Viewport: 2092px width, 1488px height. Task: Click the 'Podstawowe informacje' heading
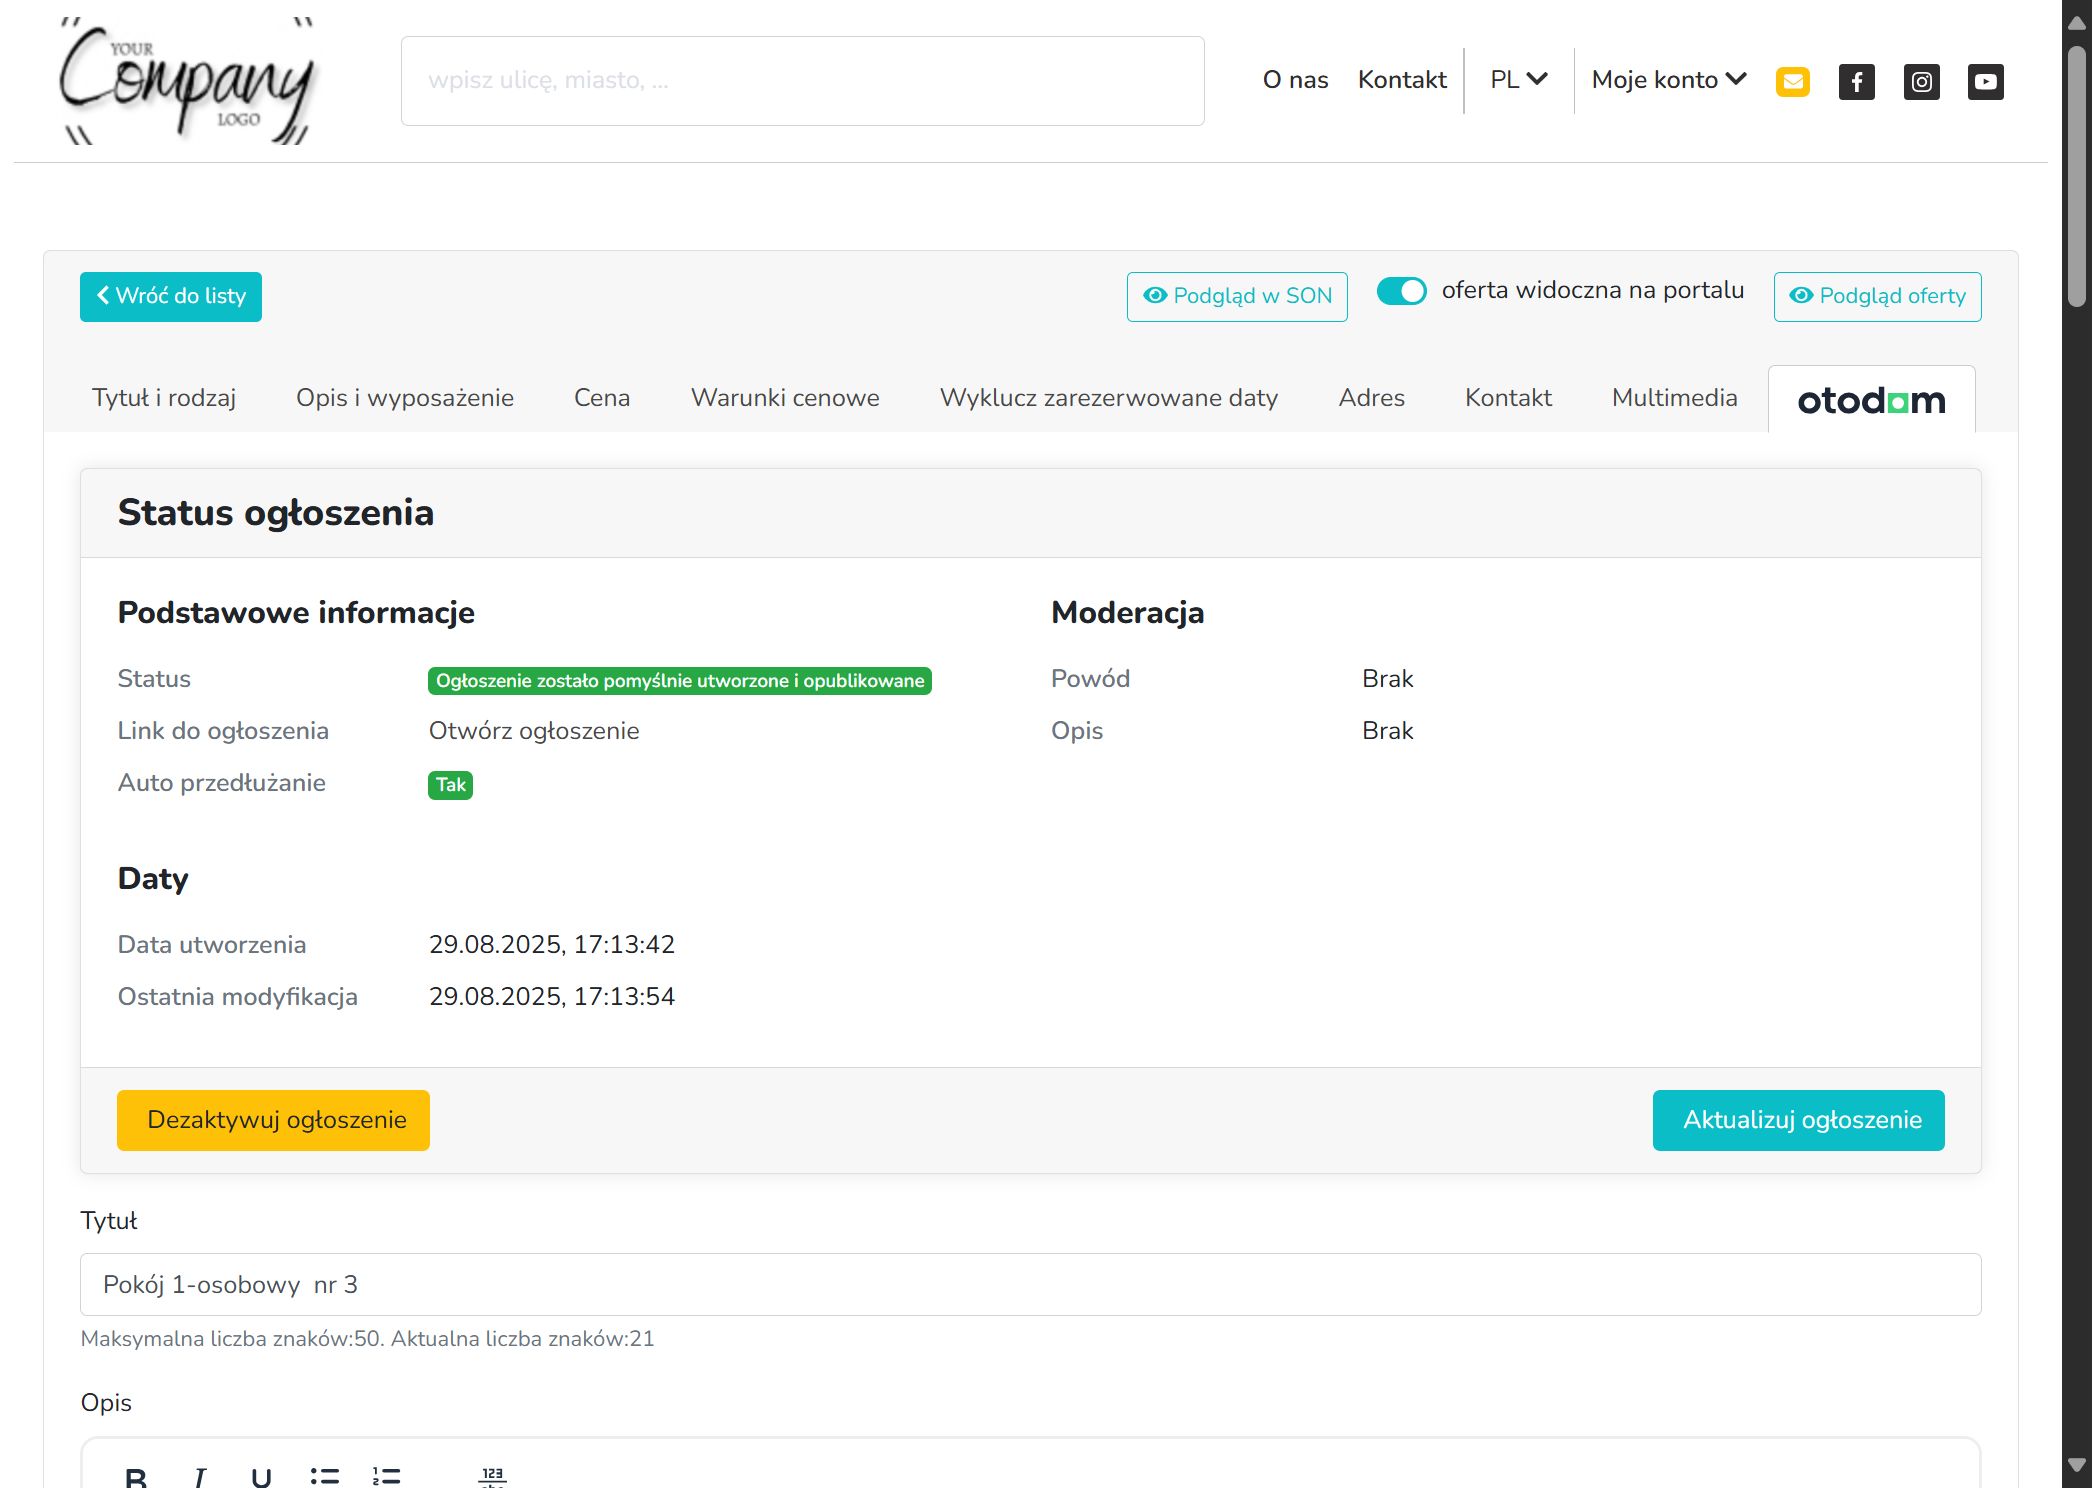point(296,613)
